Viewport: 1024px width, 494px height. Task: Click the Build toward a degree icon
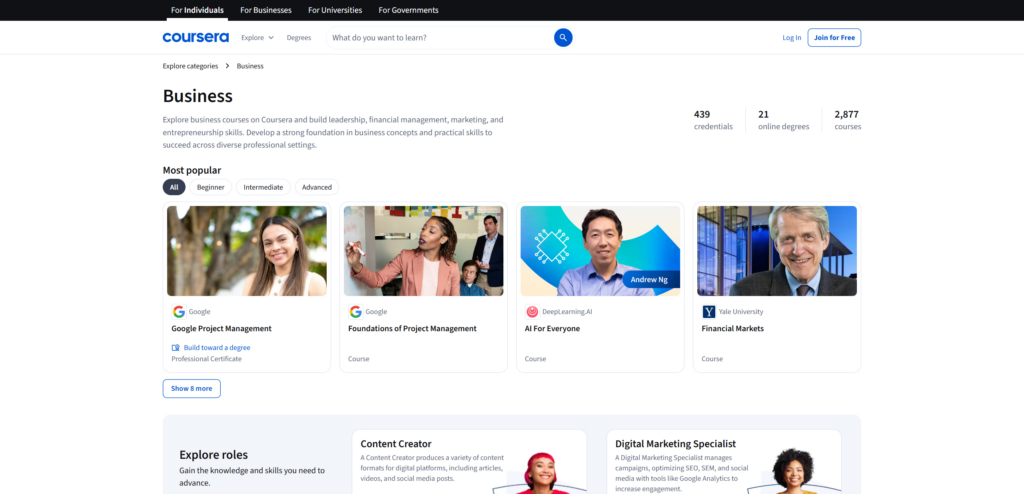pos(176,347)
